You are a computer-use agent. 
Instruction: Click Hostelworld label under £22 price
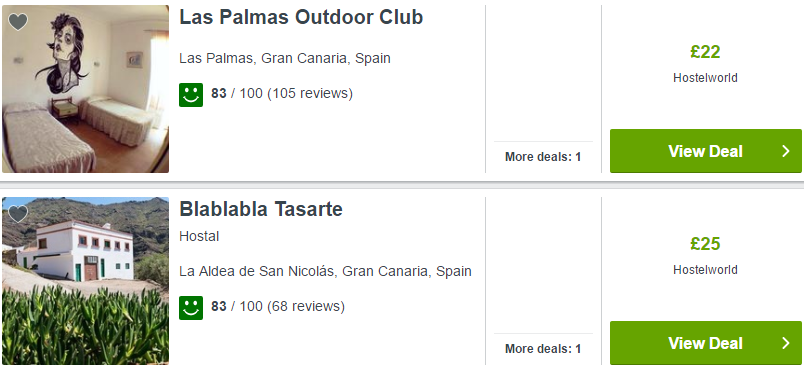(x=705, y=78)
